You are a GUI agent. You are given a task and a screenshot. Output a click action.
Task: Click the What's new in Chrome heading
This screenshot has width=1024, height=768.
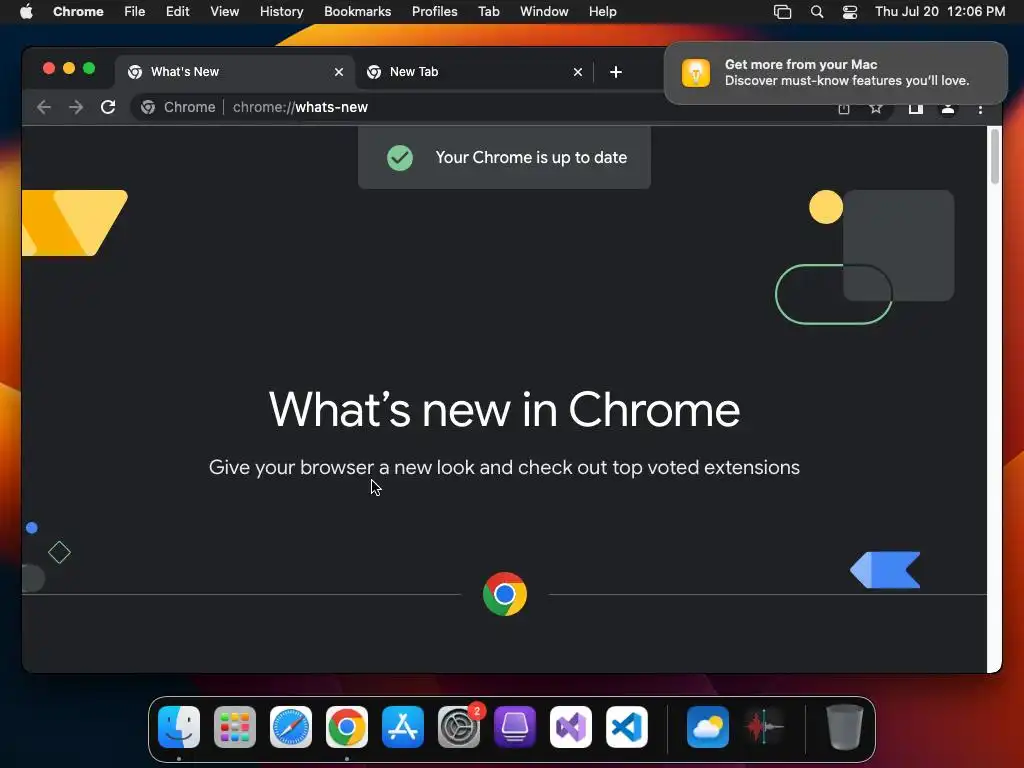pos(504,409)
